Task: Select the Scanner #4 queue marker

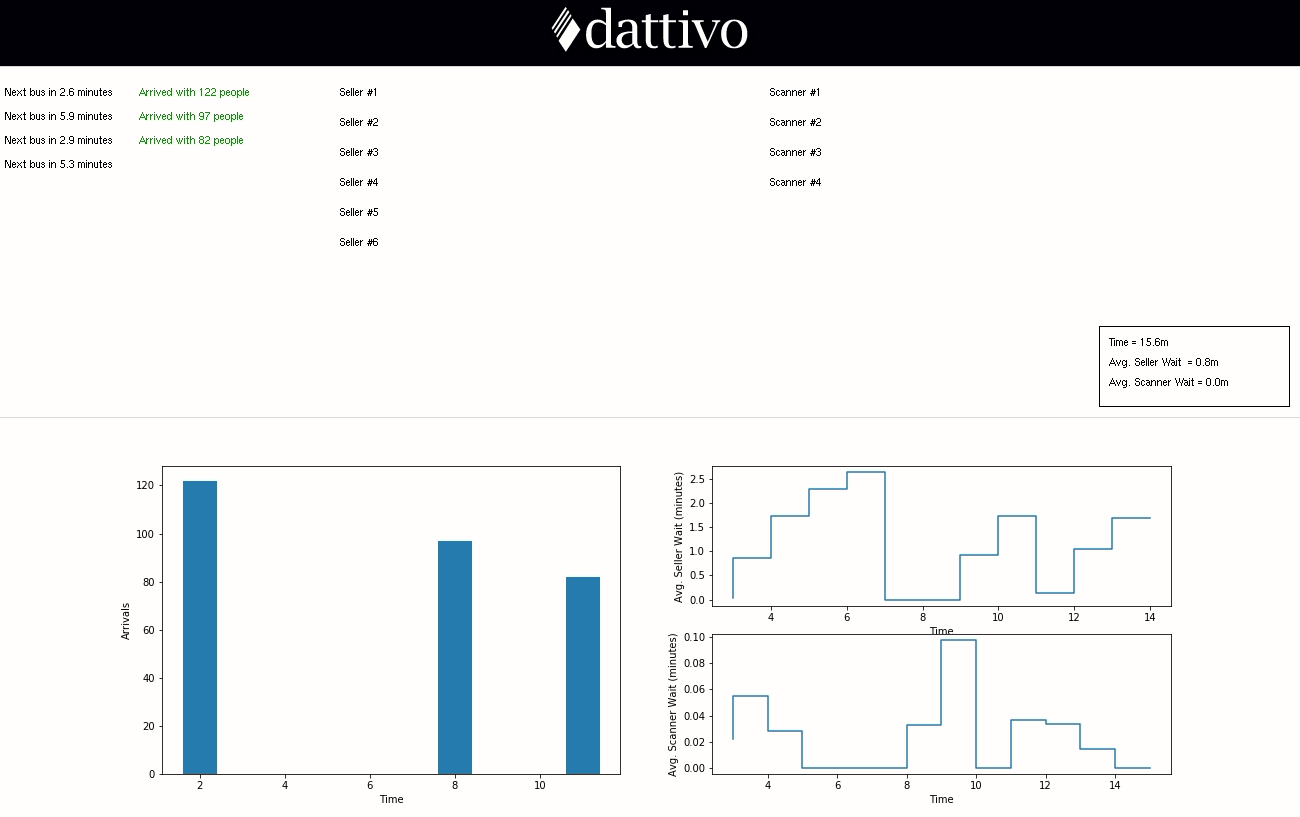Action: tap(795, 182)
